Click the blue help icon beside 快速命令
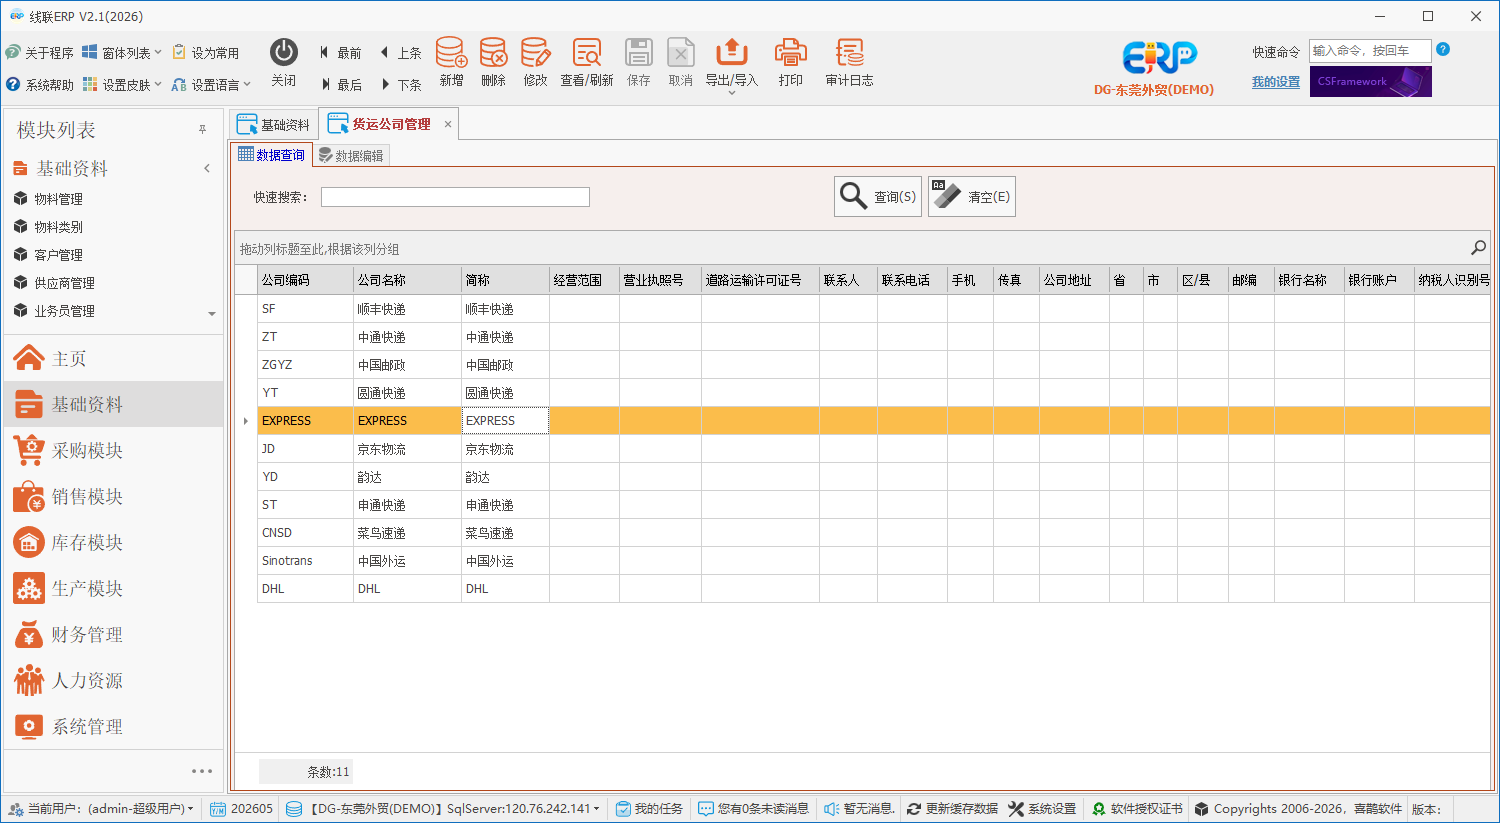The height and width of the screenshot is (823, 1500). (1443, 49)
